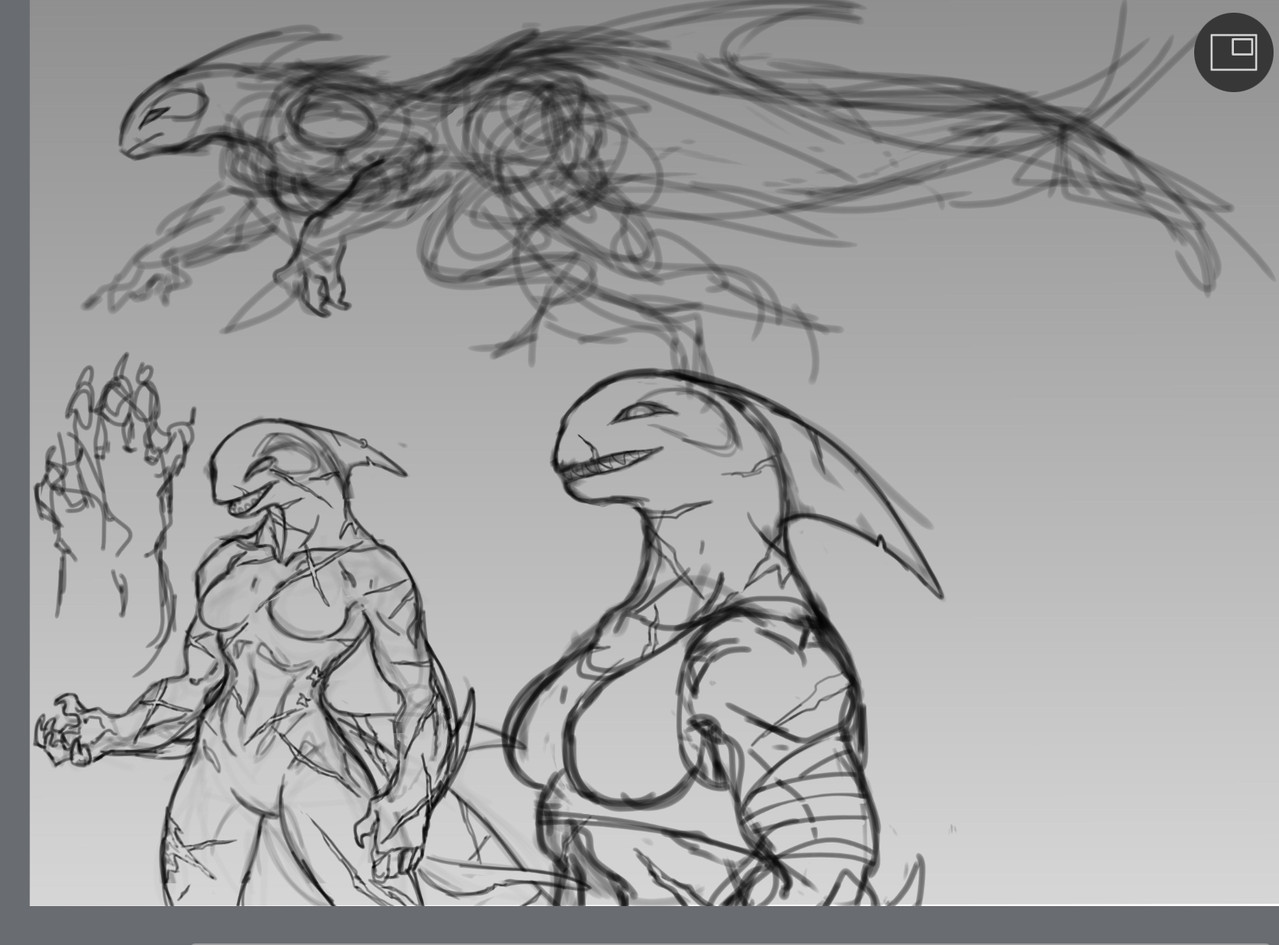Click the picture-in-picture icon in the top corner
The width and height of the screenshot is (1279, 945).
(x=1233, y=52)
